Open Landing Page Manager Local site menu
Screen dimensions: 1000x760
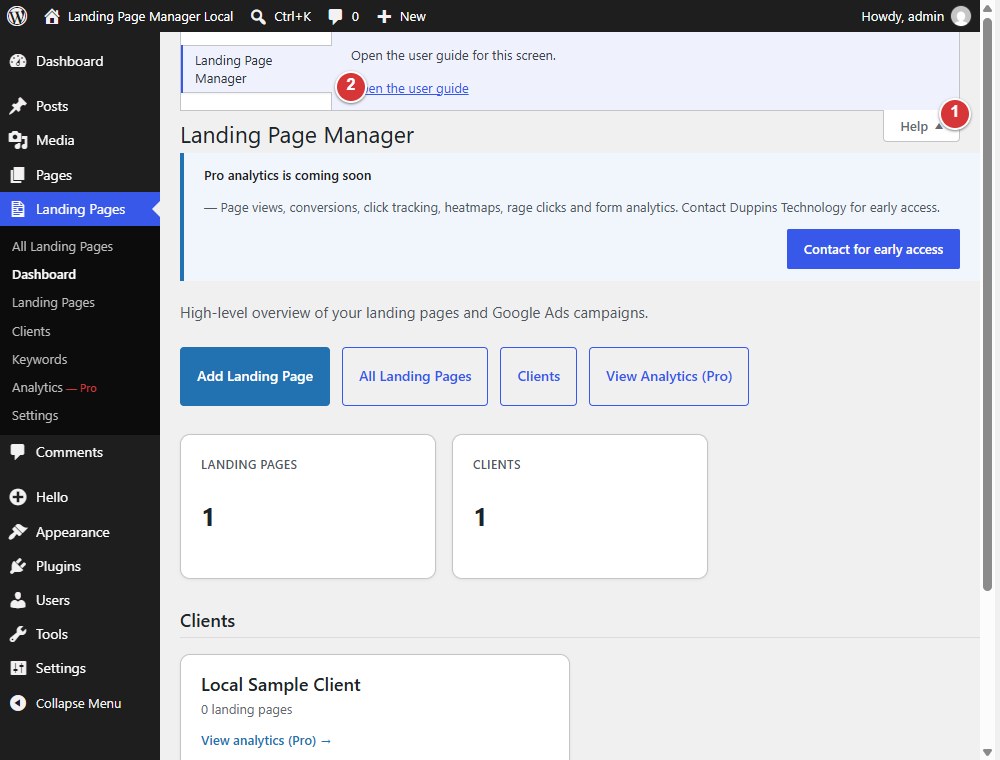(138, 17)
